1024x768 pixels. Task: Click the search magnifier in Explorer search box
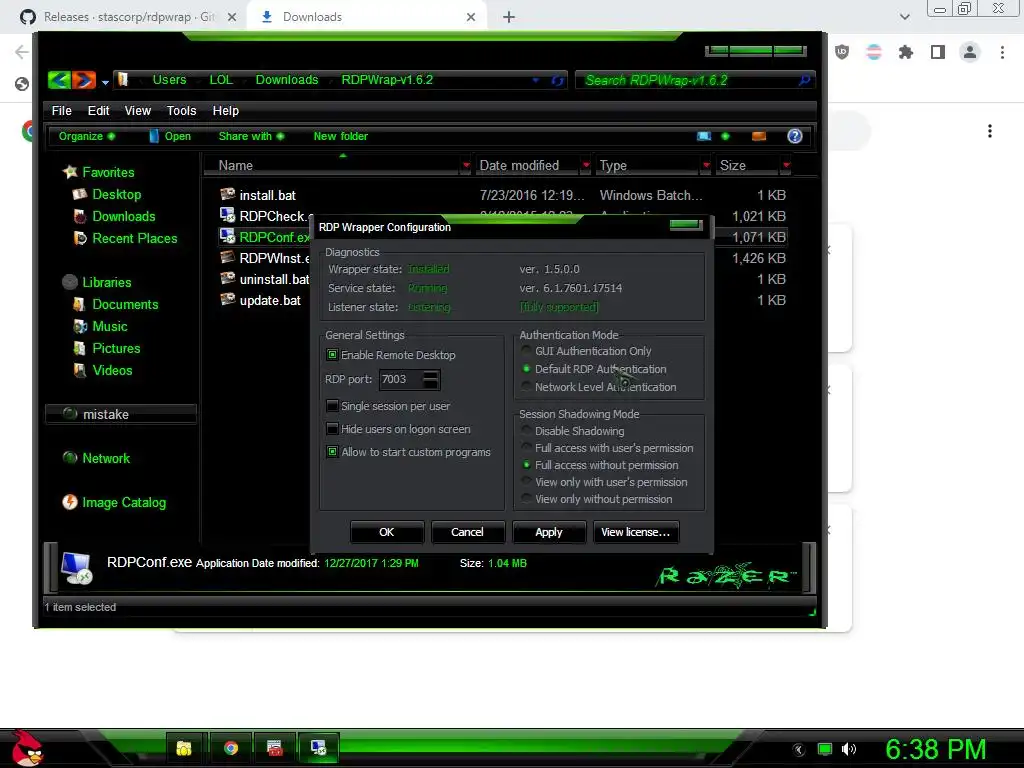tap(804, 80)
